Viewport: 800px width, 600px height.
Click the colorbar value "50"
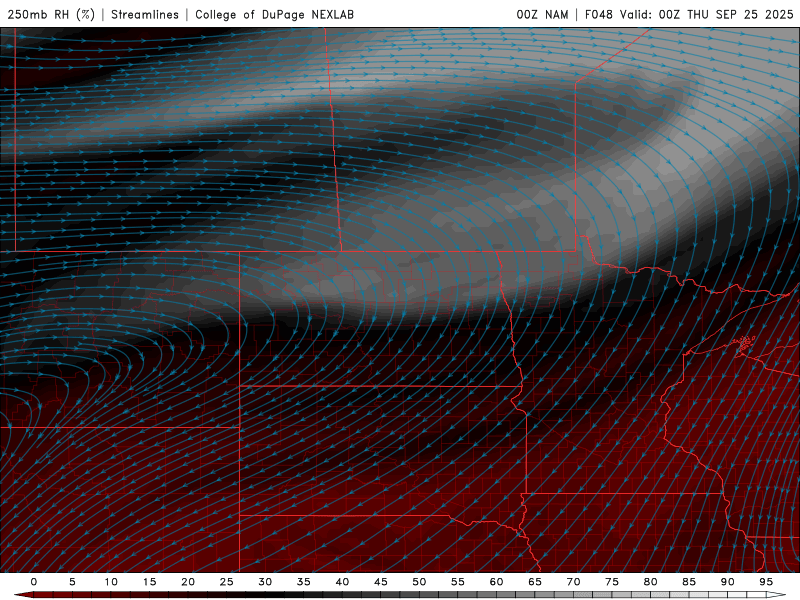coord(419,582)
